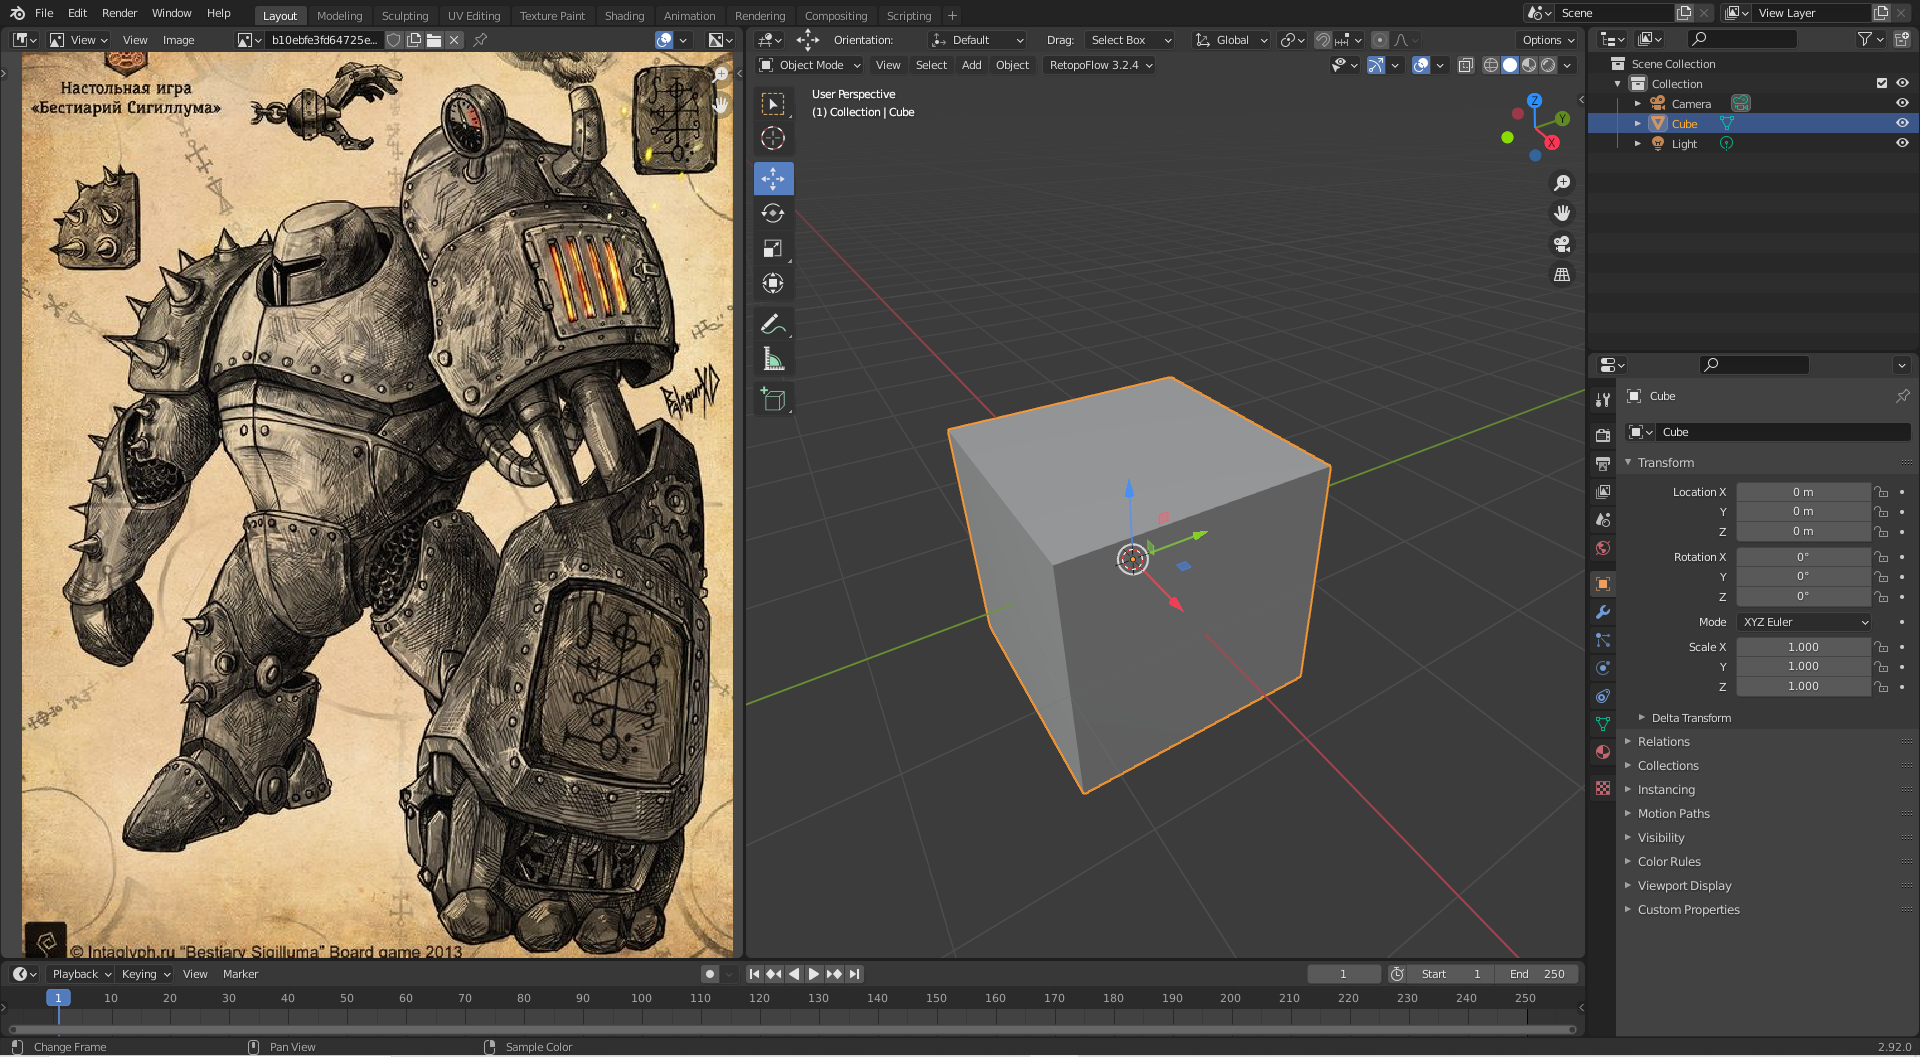Screen dimensions: 1920x1057
Task: Activate the 3D Cursor tool
Action: click(x=773, y=138)
